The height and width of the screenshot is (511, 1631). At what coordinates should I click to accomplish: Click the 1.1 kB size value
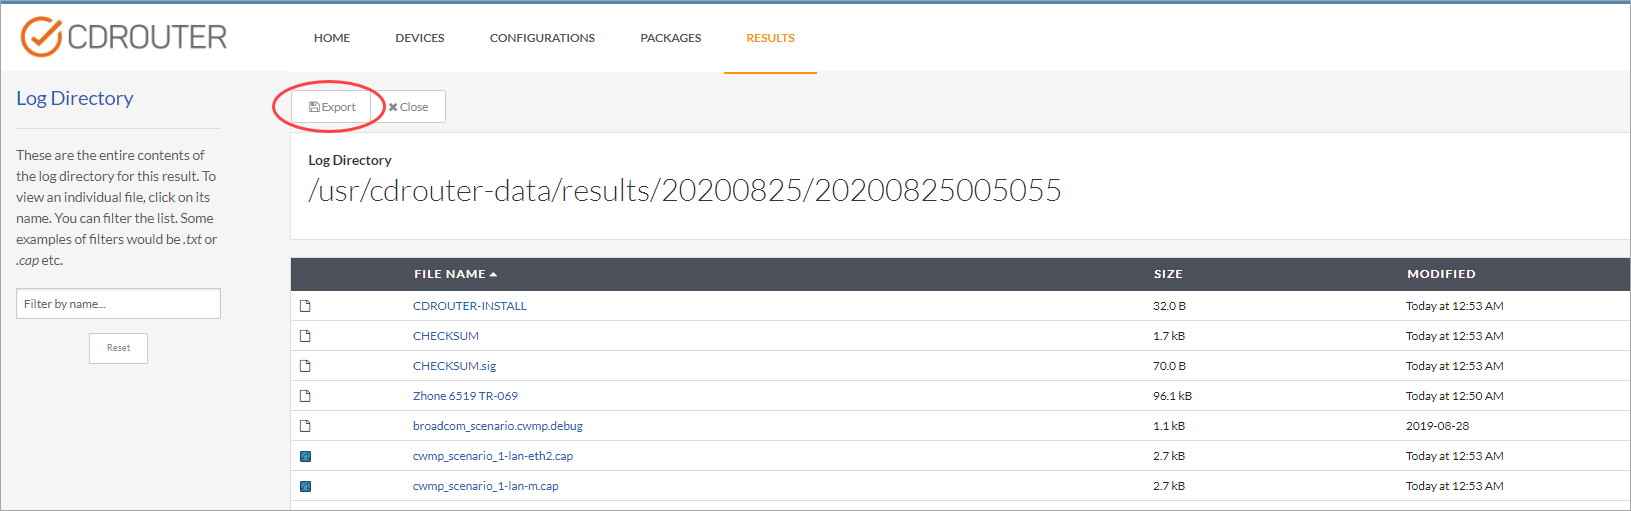1169,426
